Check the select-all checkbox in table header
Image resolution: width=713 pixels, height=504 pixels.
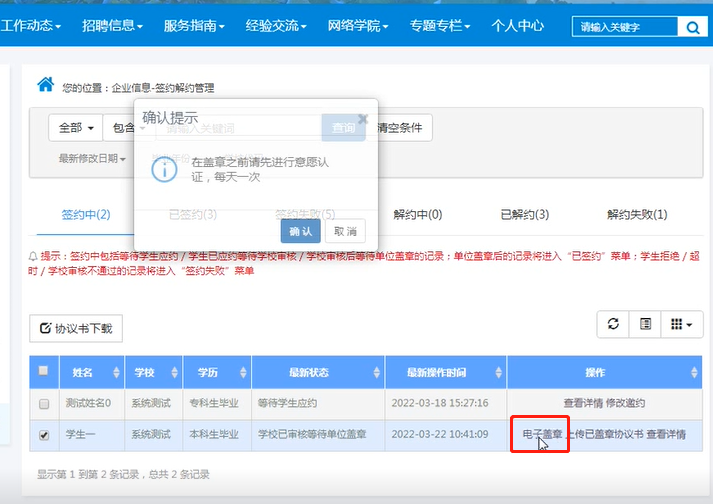[43, 371]
